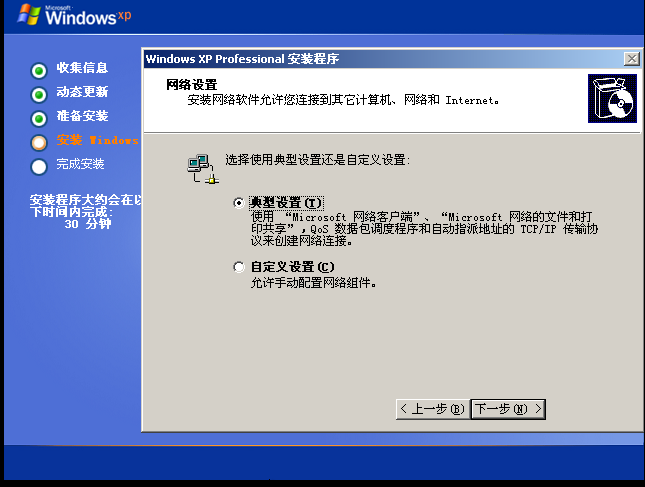Screen dimensions: 645x487
Task: Click the green 准备安装 step indicator
Action: pos(39,119)
